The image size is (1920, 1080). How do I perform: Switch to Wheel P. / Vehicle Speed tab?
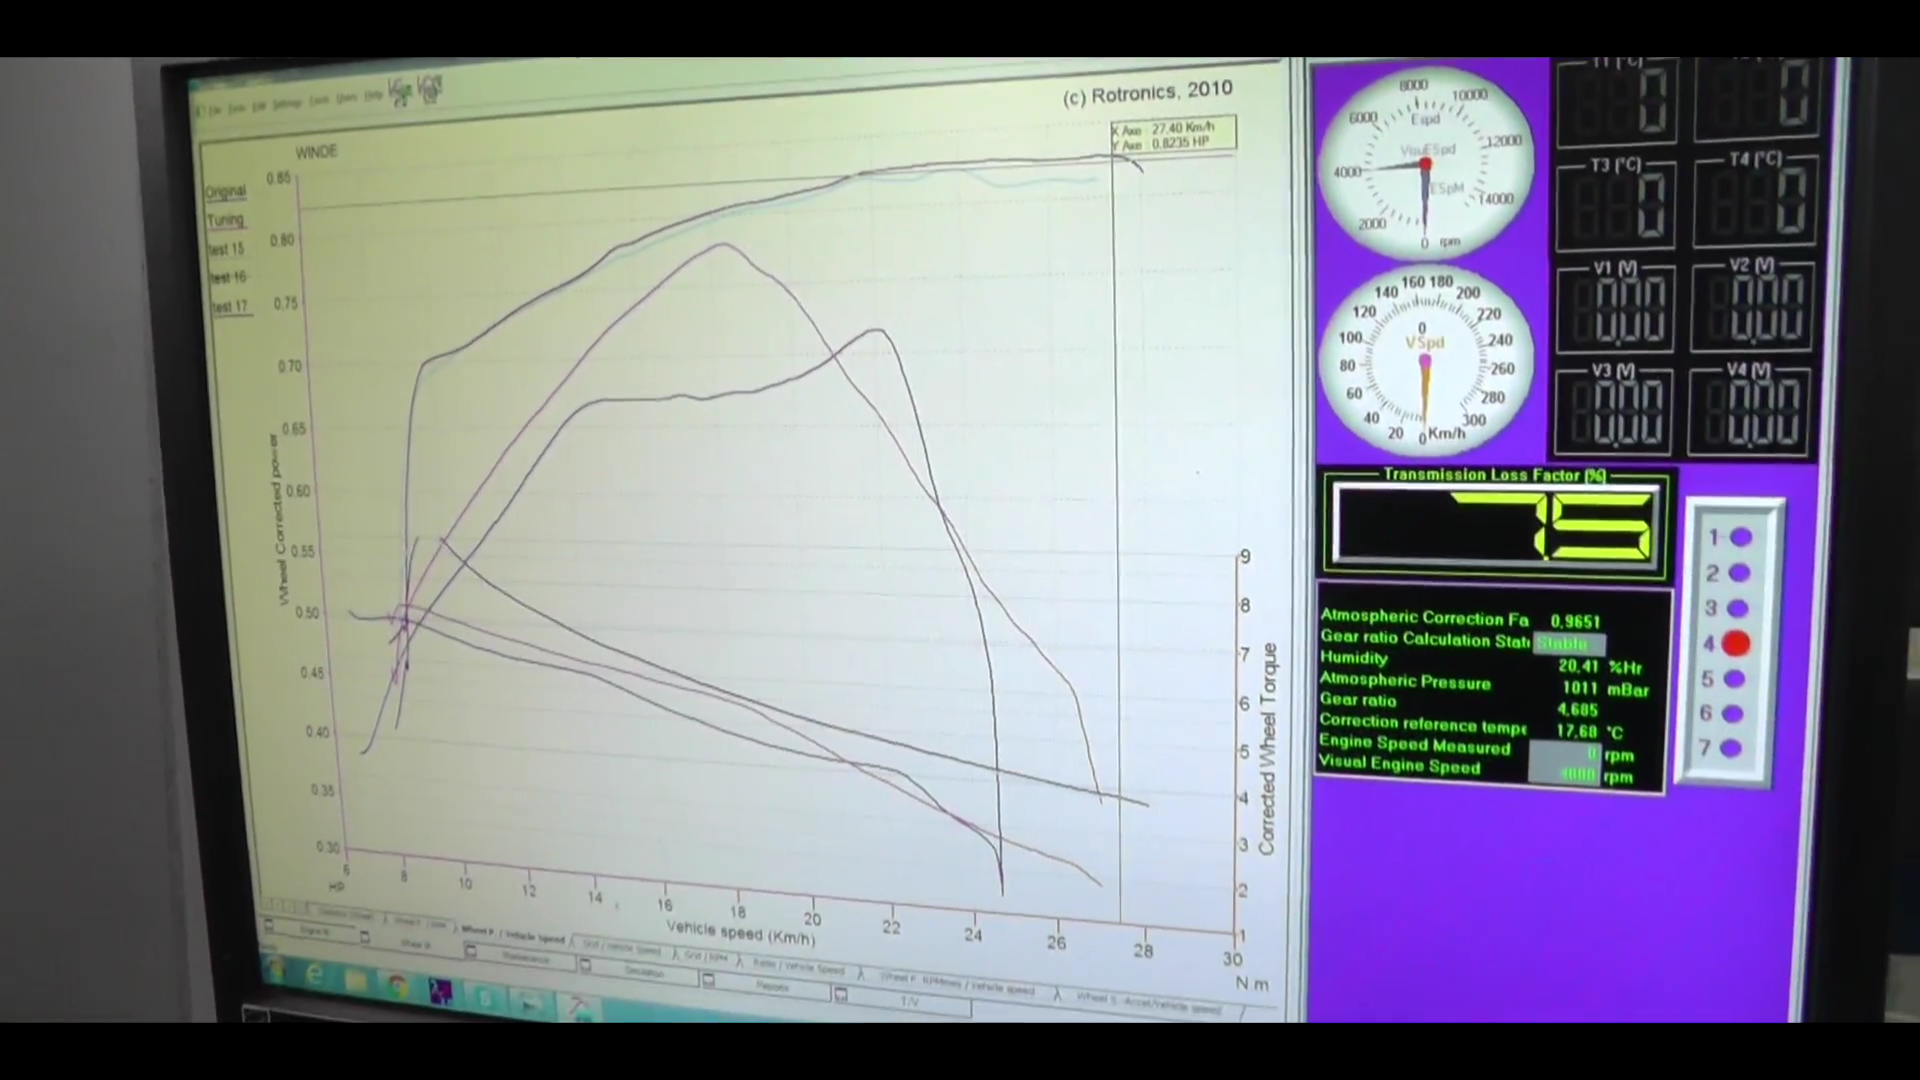click(x=513, y=934)
